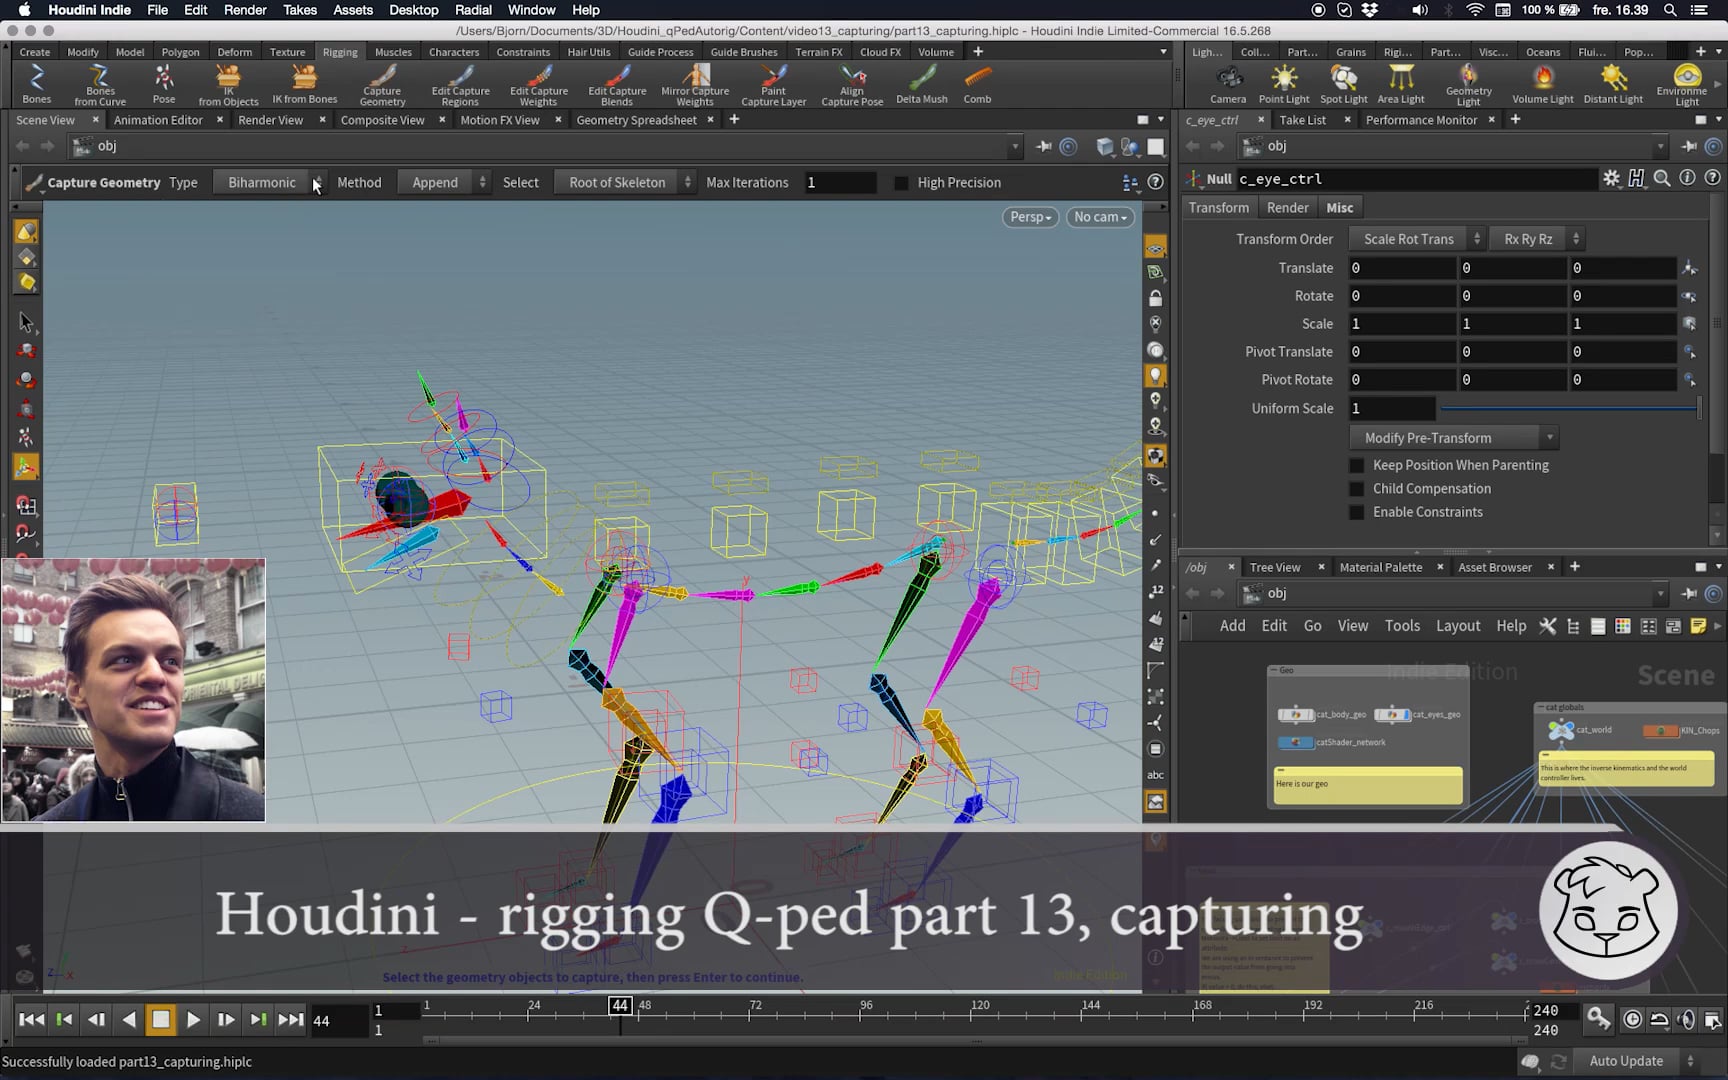Screen dimensions: 1728x1080
Task: Open the Render menu in menu bar
Action: coord(245,10)
